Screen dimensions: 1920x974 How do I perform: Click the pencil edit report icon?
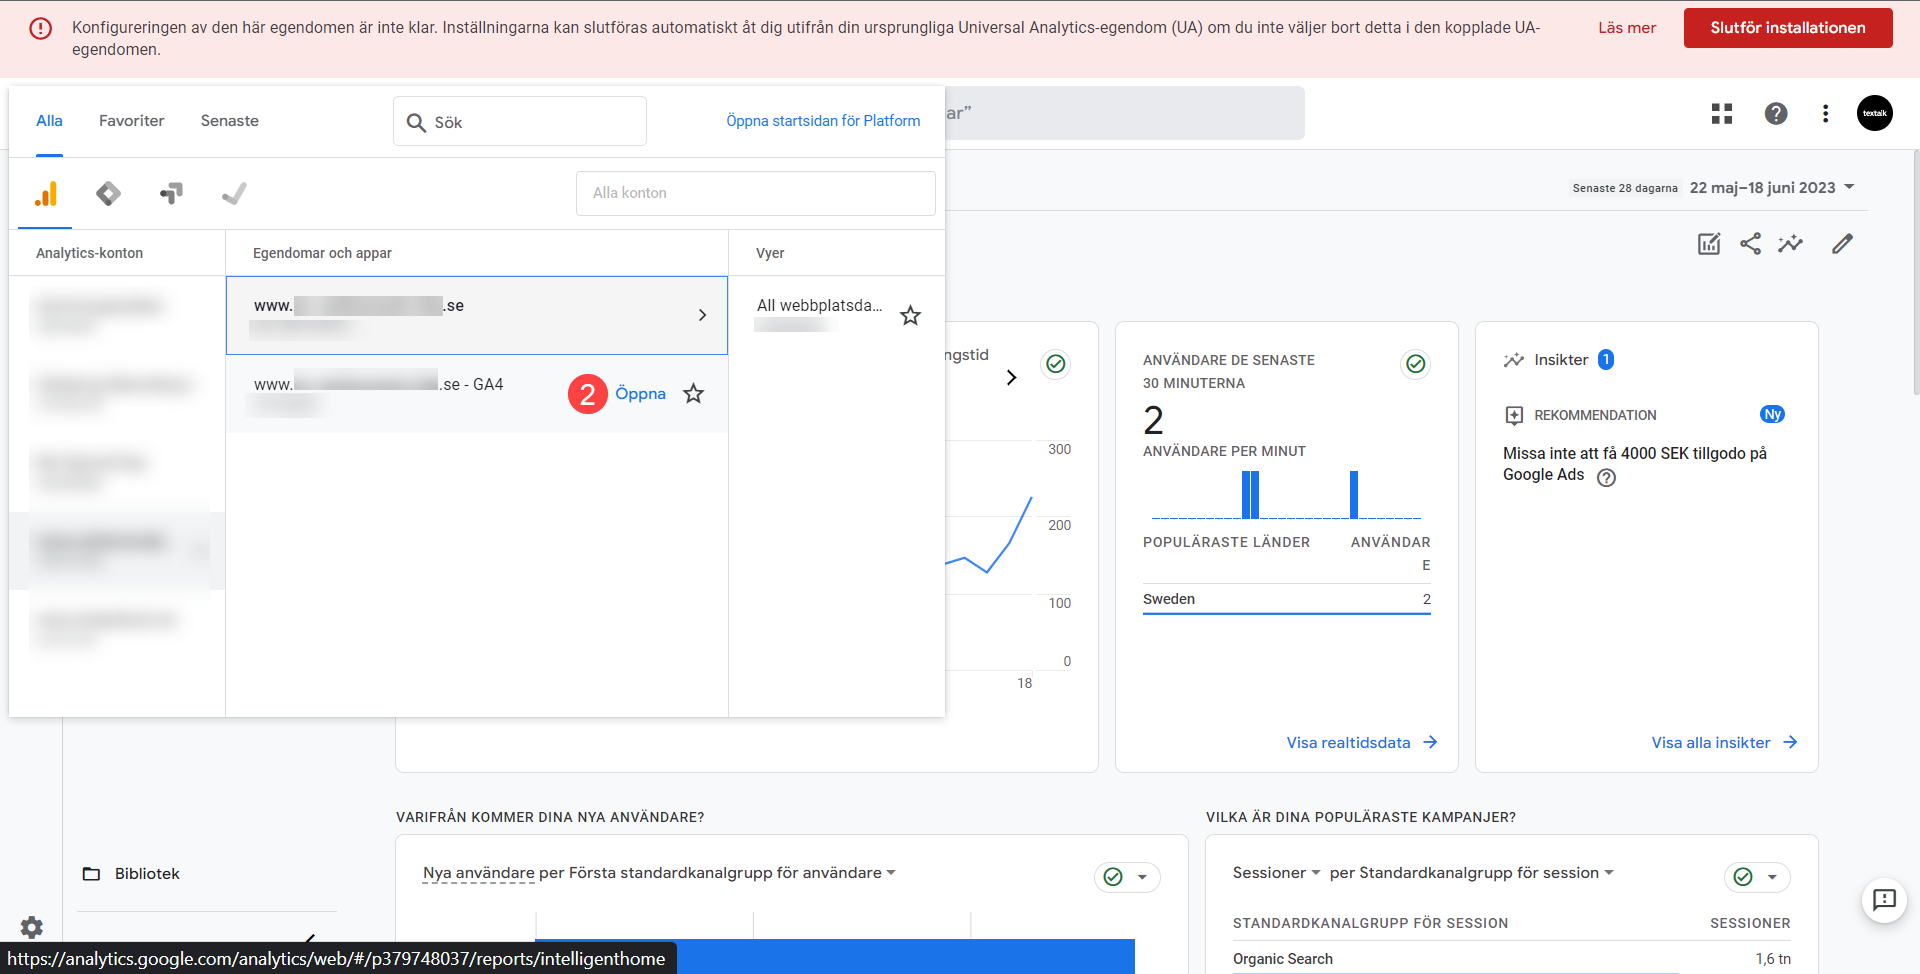pyautogui.click(x=1842, y=244)
